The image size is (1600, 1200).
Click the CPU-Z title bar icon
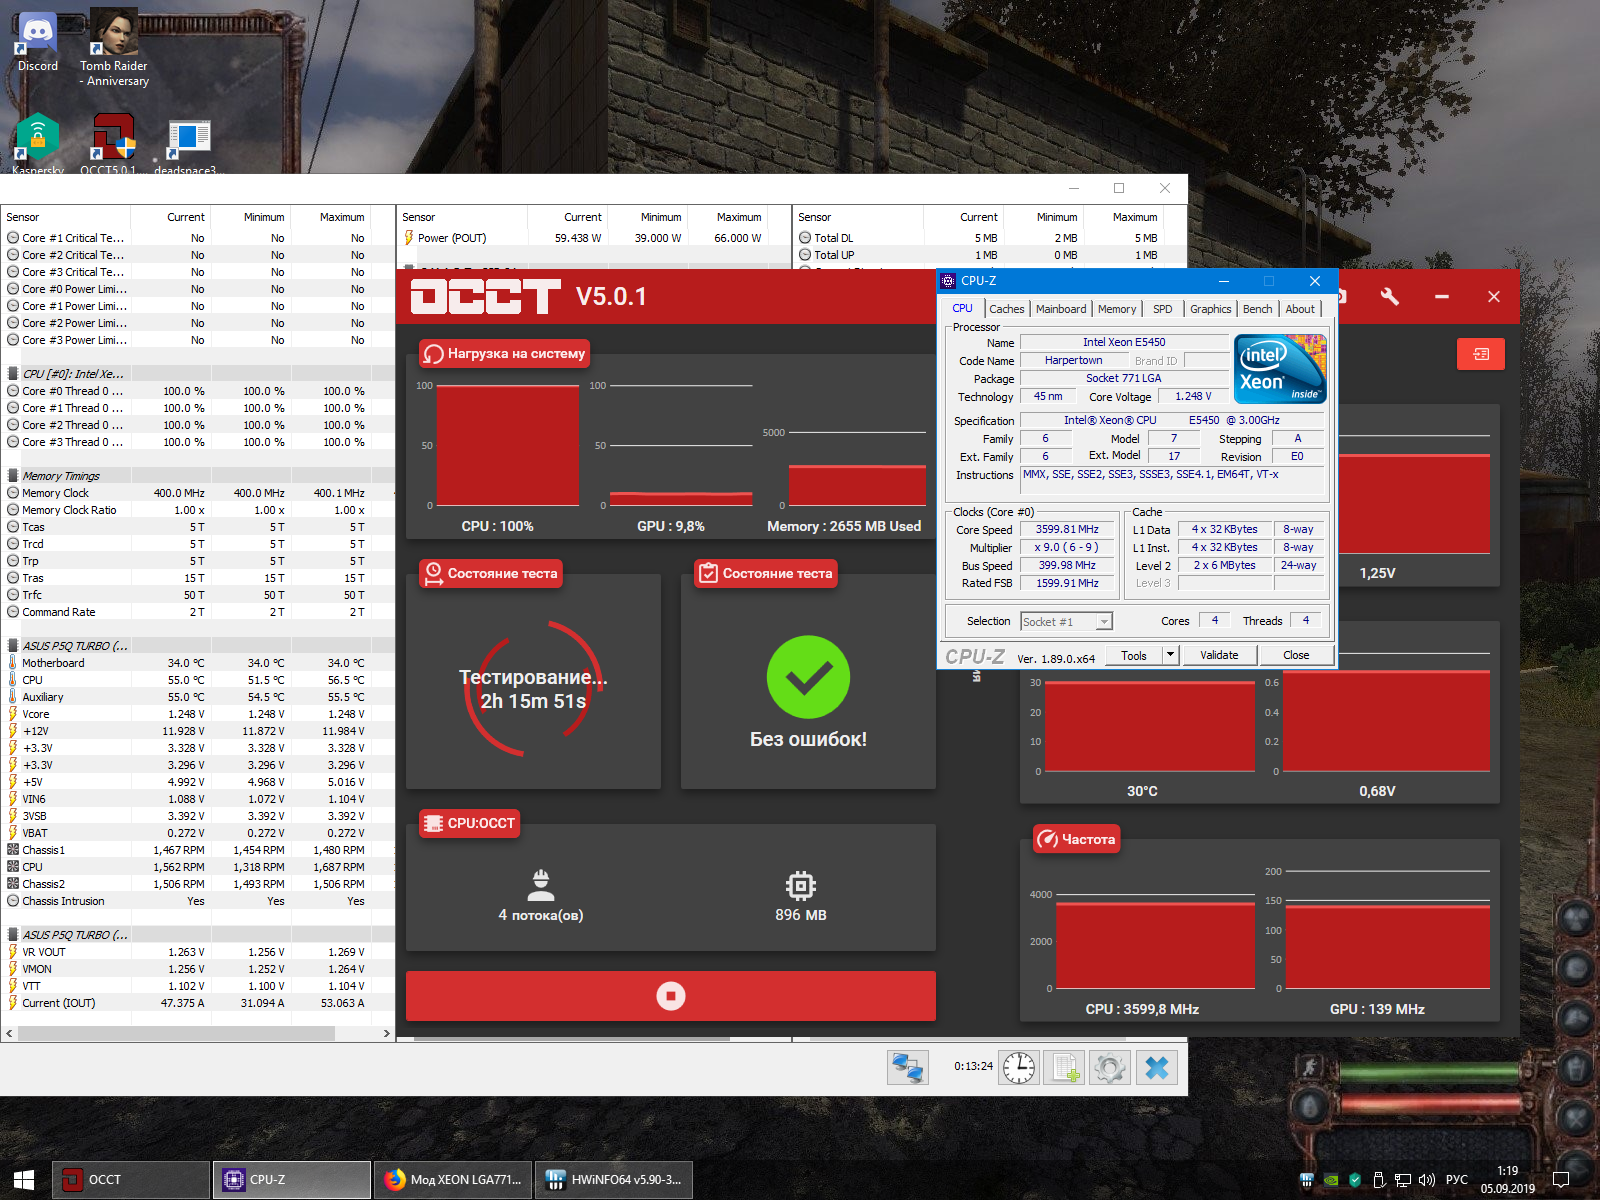[948, 281]
